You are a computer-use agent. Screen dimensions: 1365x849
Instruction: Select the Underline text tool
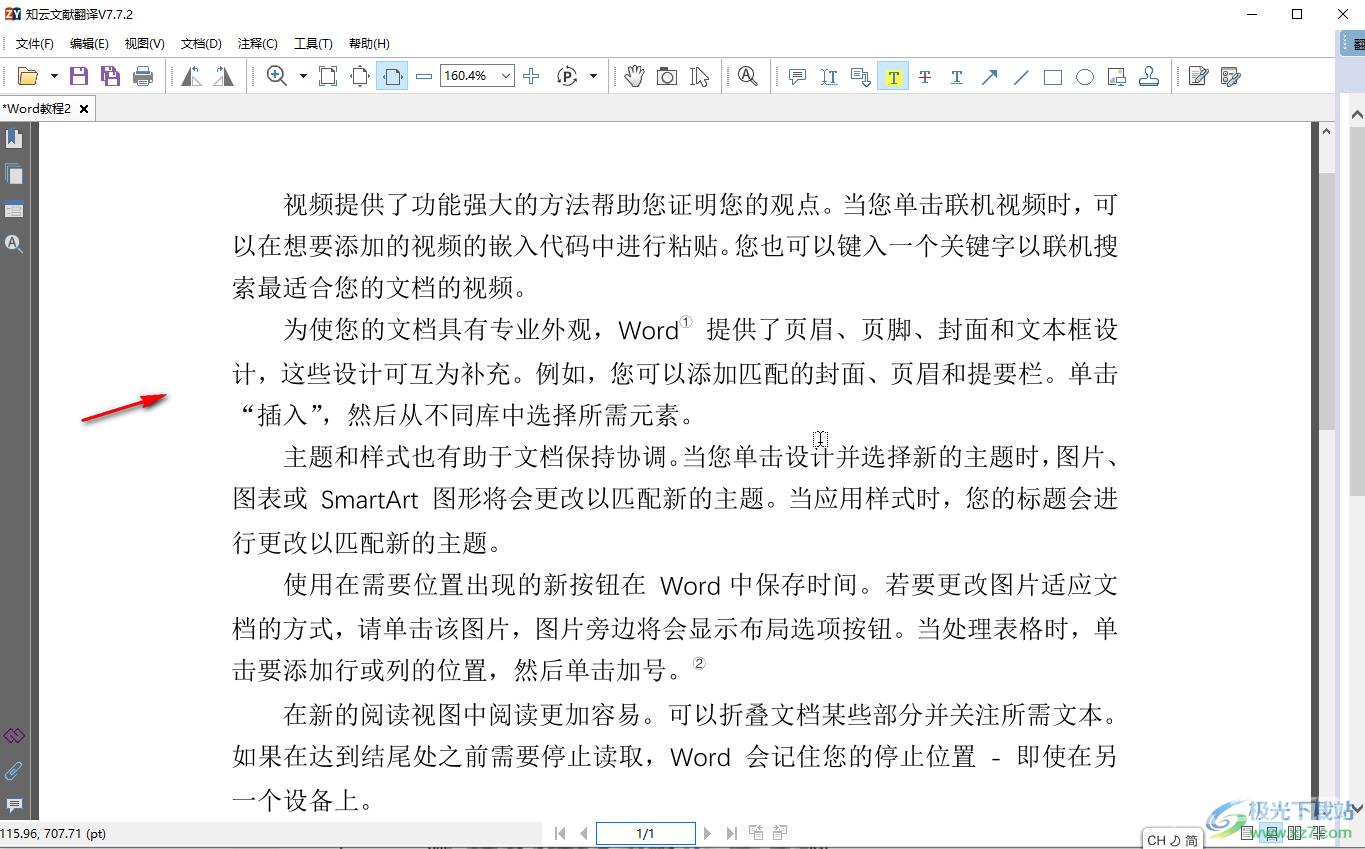click(957, 76)
